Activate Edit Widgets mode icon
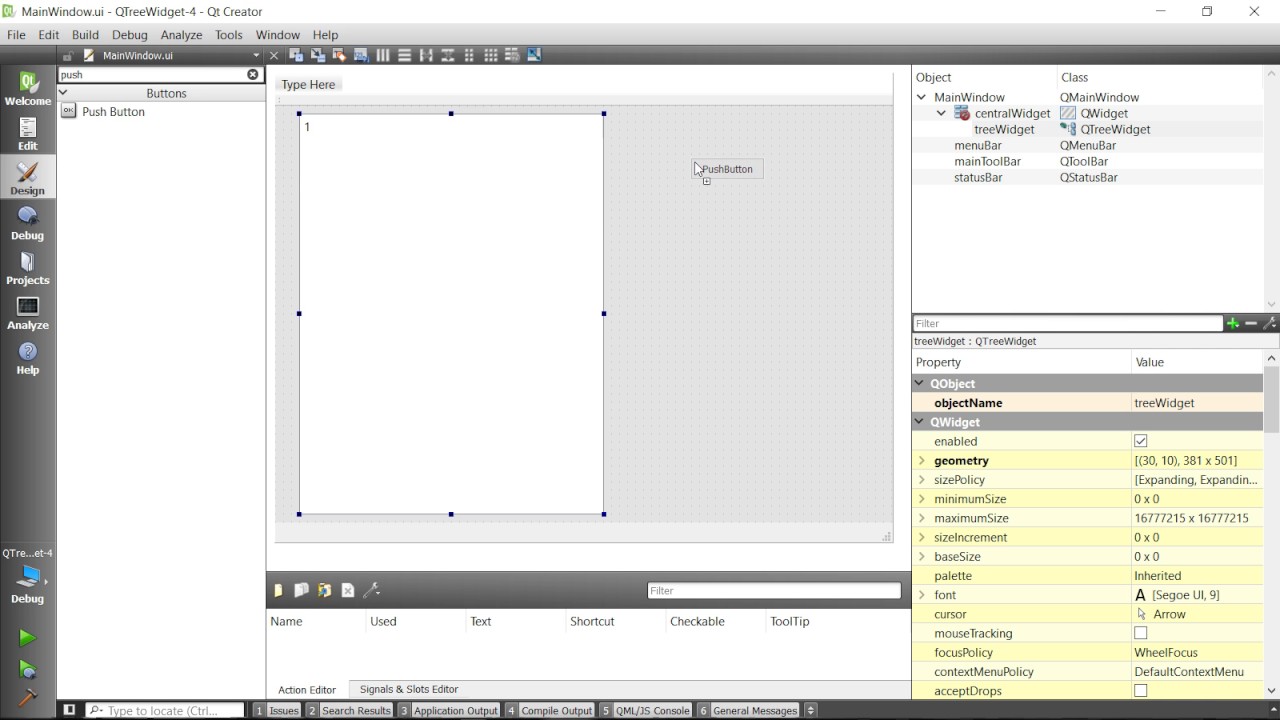The width and height of the screenshot is (1280, 720). point(296,55)
